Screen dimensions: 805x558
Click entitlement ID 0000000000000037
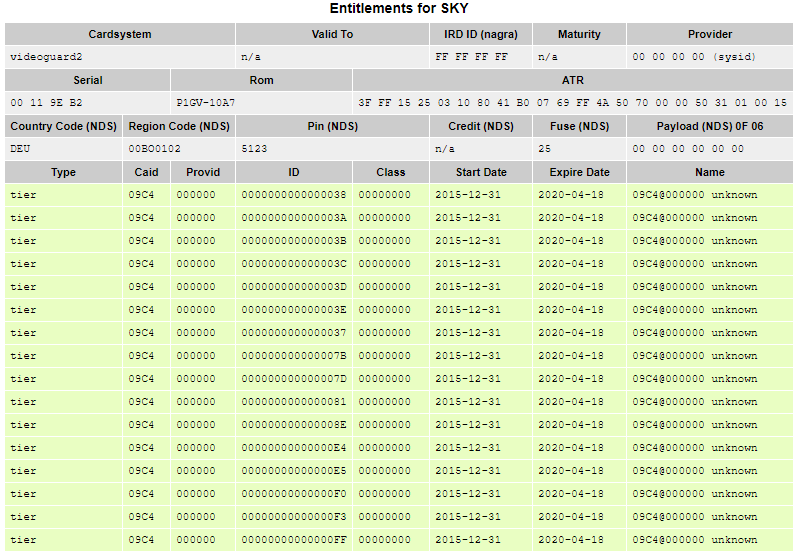tap(294, 333)
